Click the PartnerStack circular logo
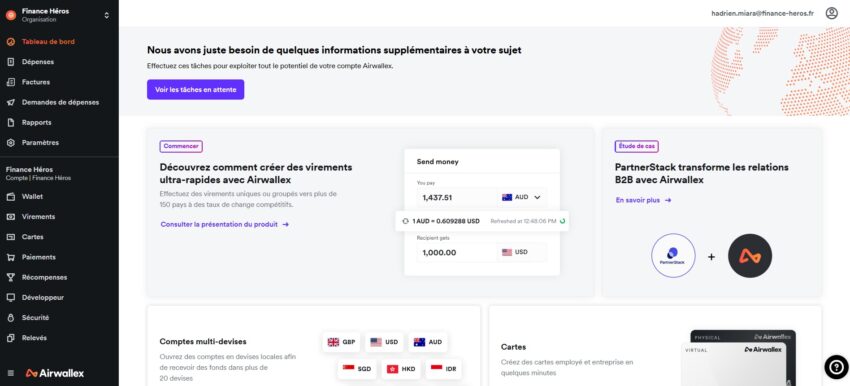Viewport: 850px width, 386px height. 673,255
